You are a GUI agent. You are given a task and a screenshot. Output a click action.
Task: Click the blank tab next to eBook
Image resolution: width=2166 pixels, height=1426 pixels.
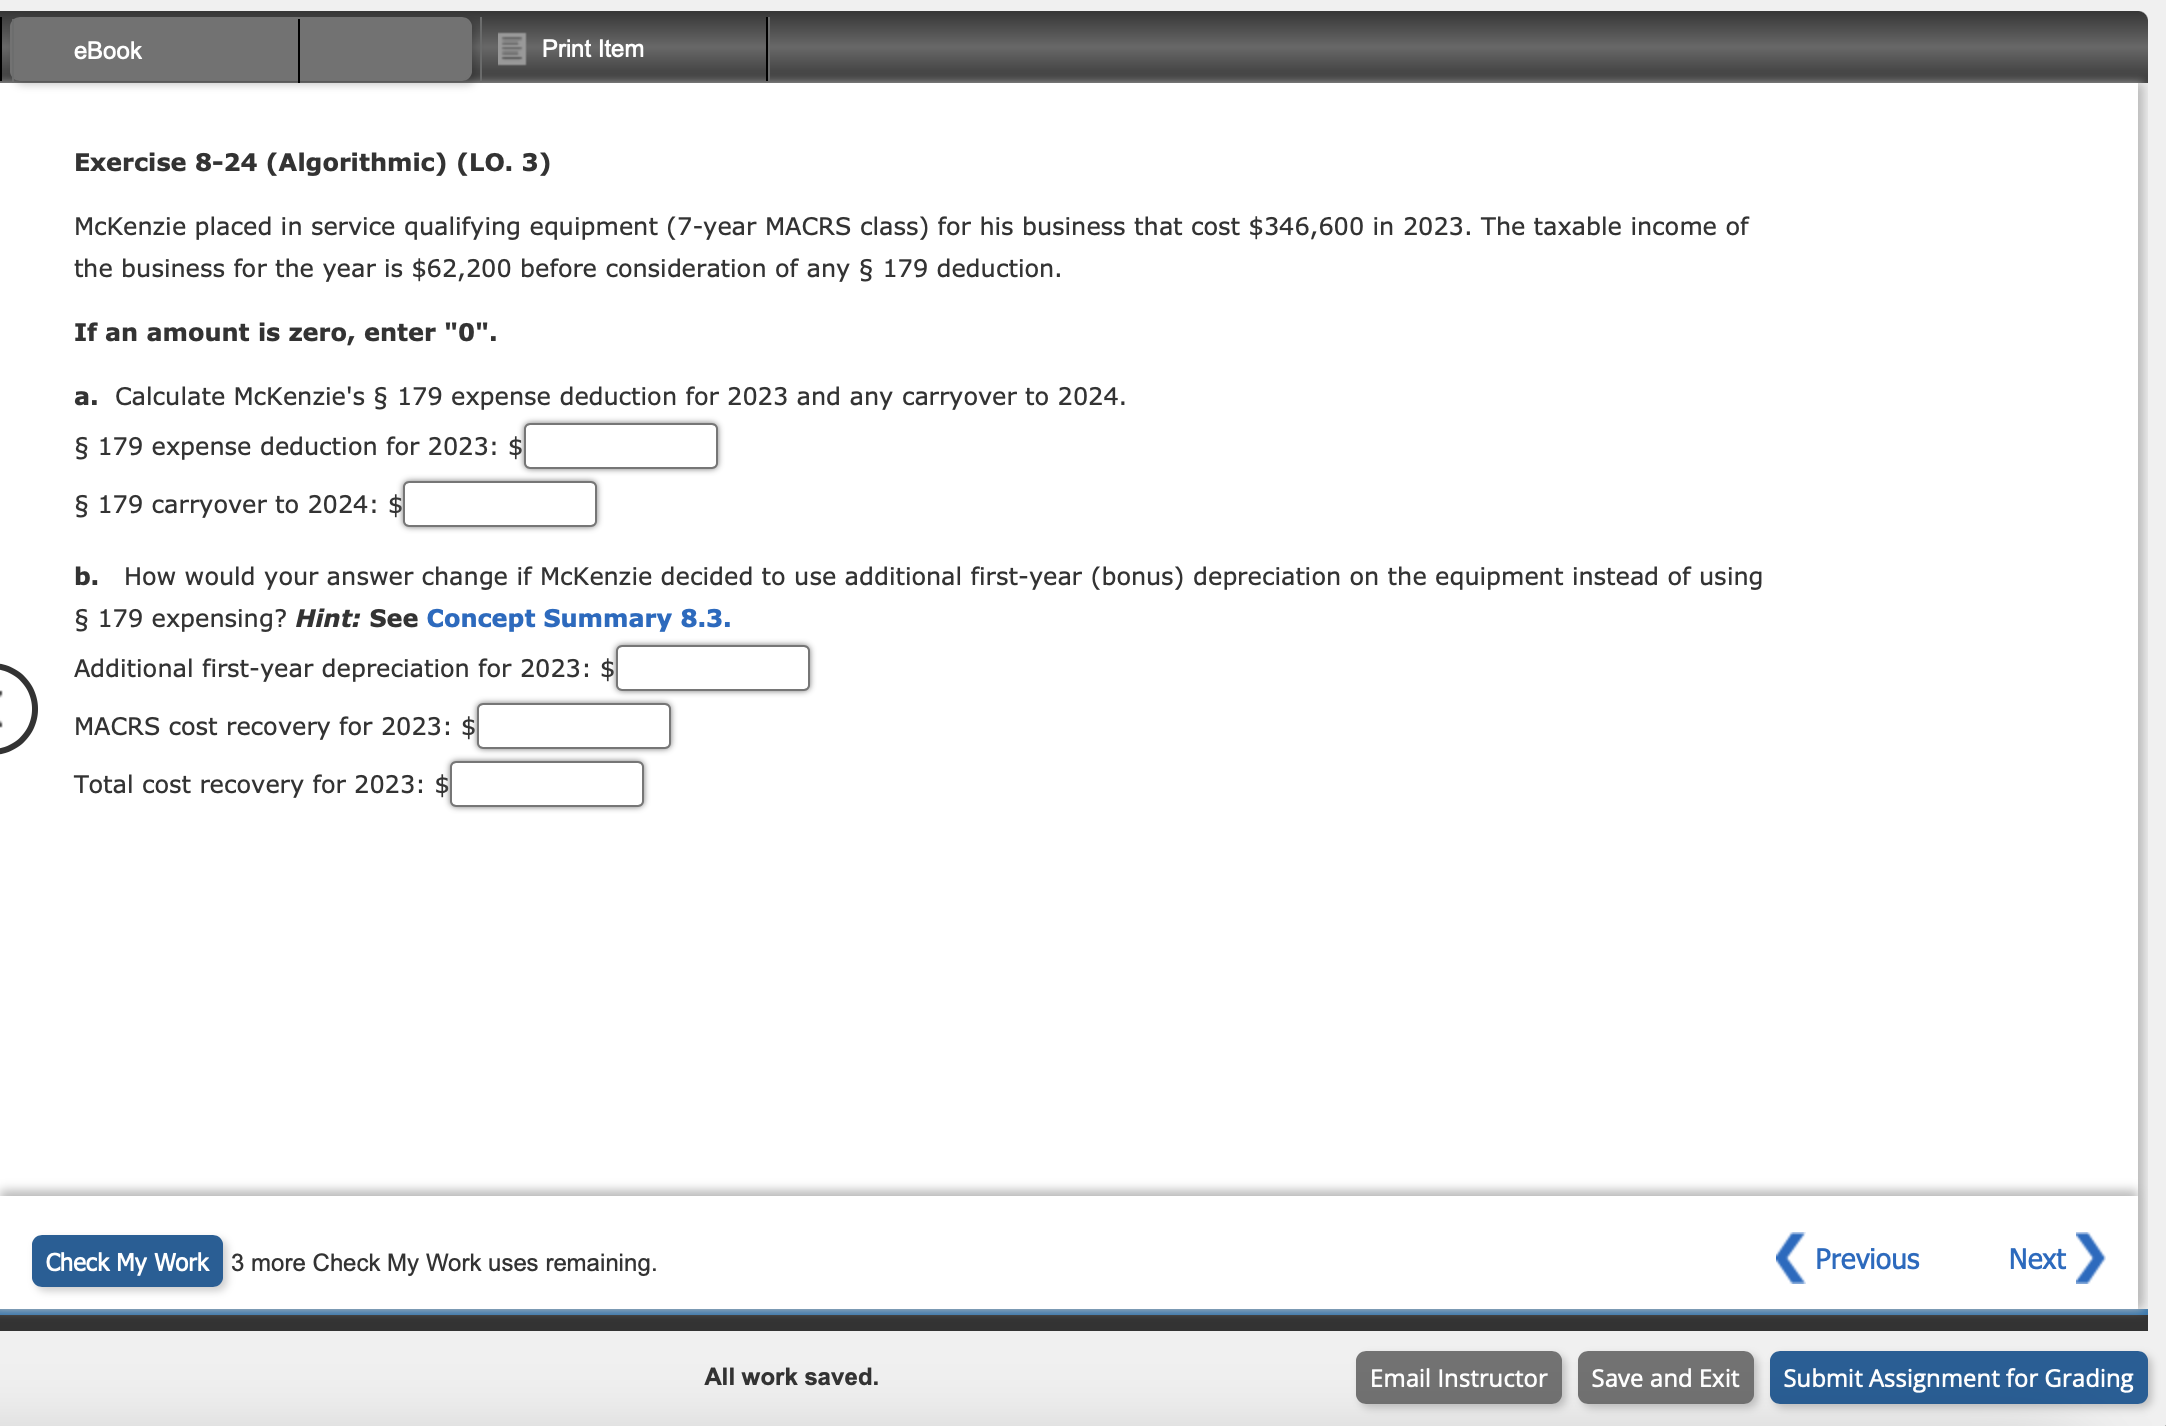(x=385, y=50)
